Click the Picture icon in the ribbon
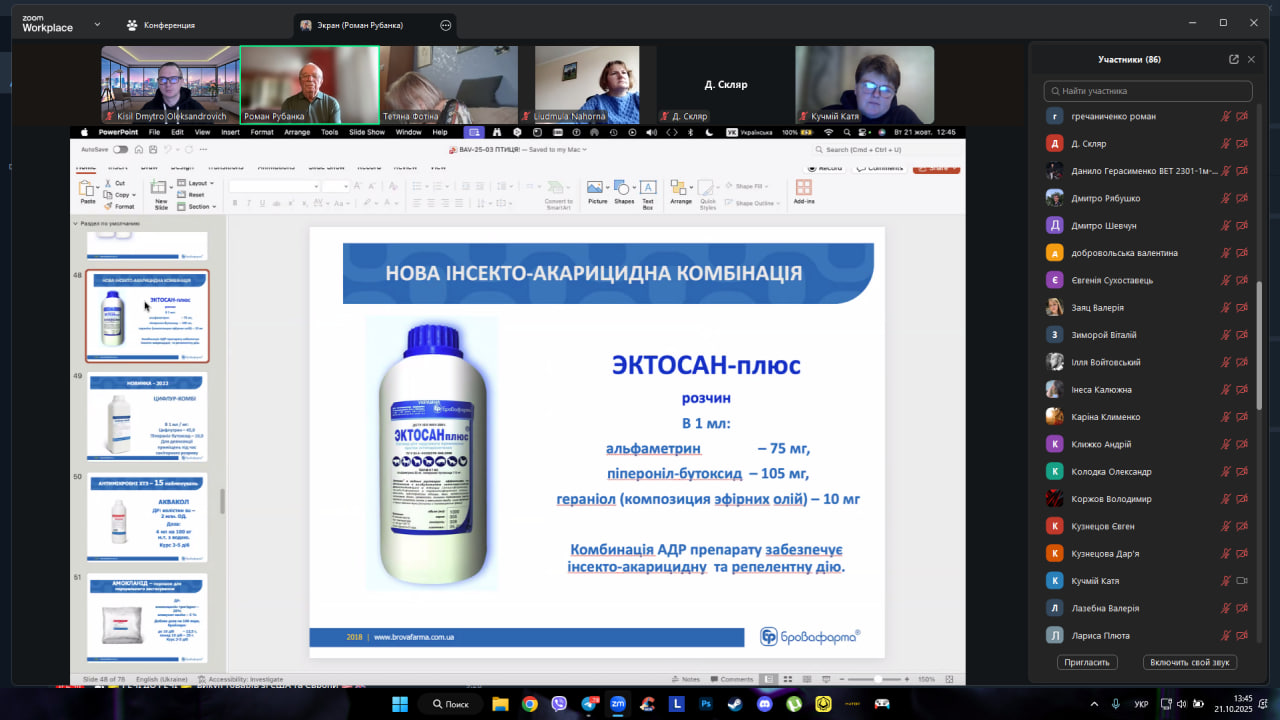Image resolution: width=1280 pixels, height=720 pixels. point(597,191)
